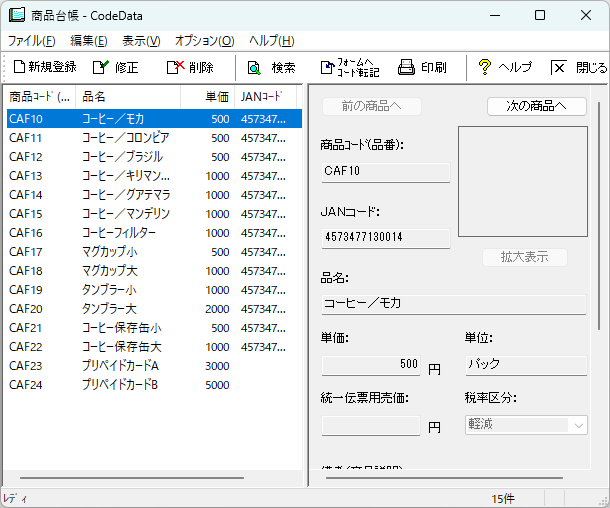Viewport: 610px width, 508px height.
Task: Open the ファイル(F) menu
Action: (32, 41)
